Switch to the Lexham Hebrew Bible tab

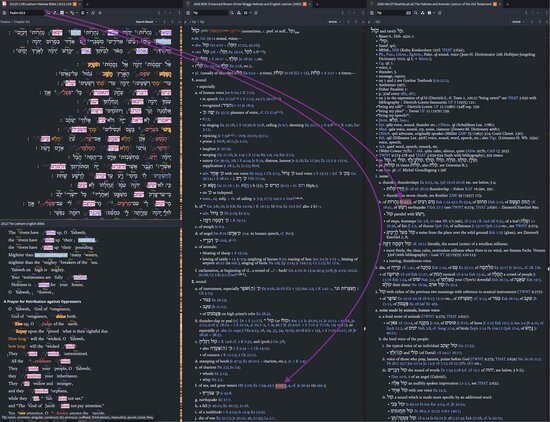click(x=39, y=4)
